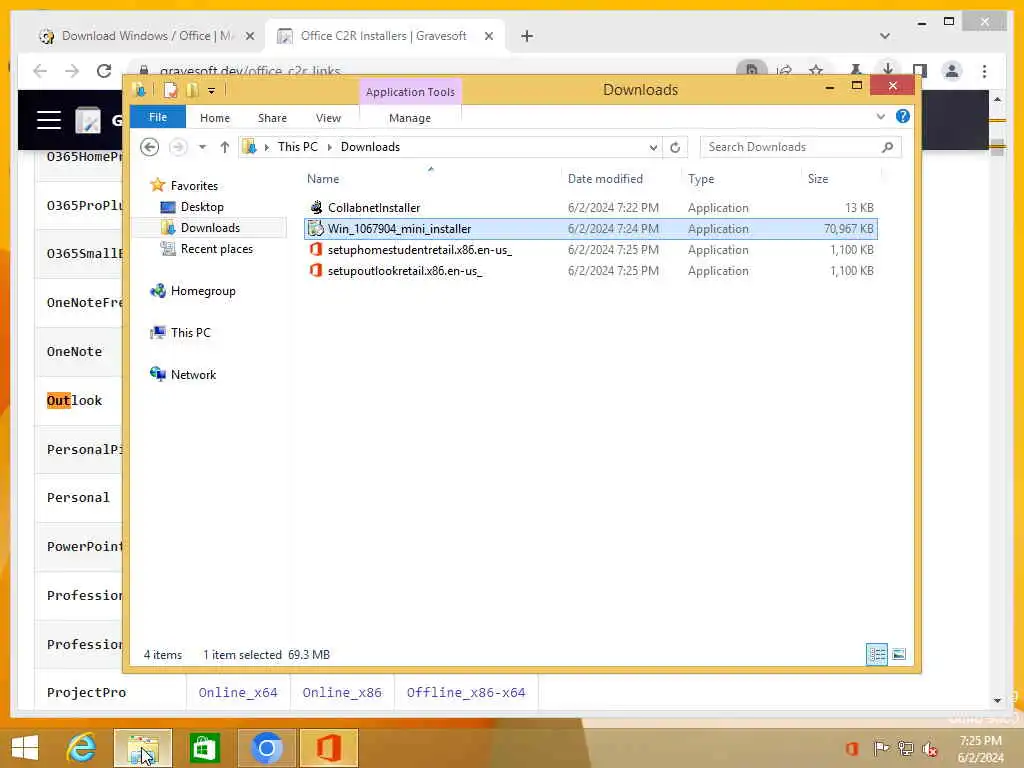The height and width of the screenshot is (768, 1024).
Task: Expand the address bar history dropdown
Action: coord(653,148)
